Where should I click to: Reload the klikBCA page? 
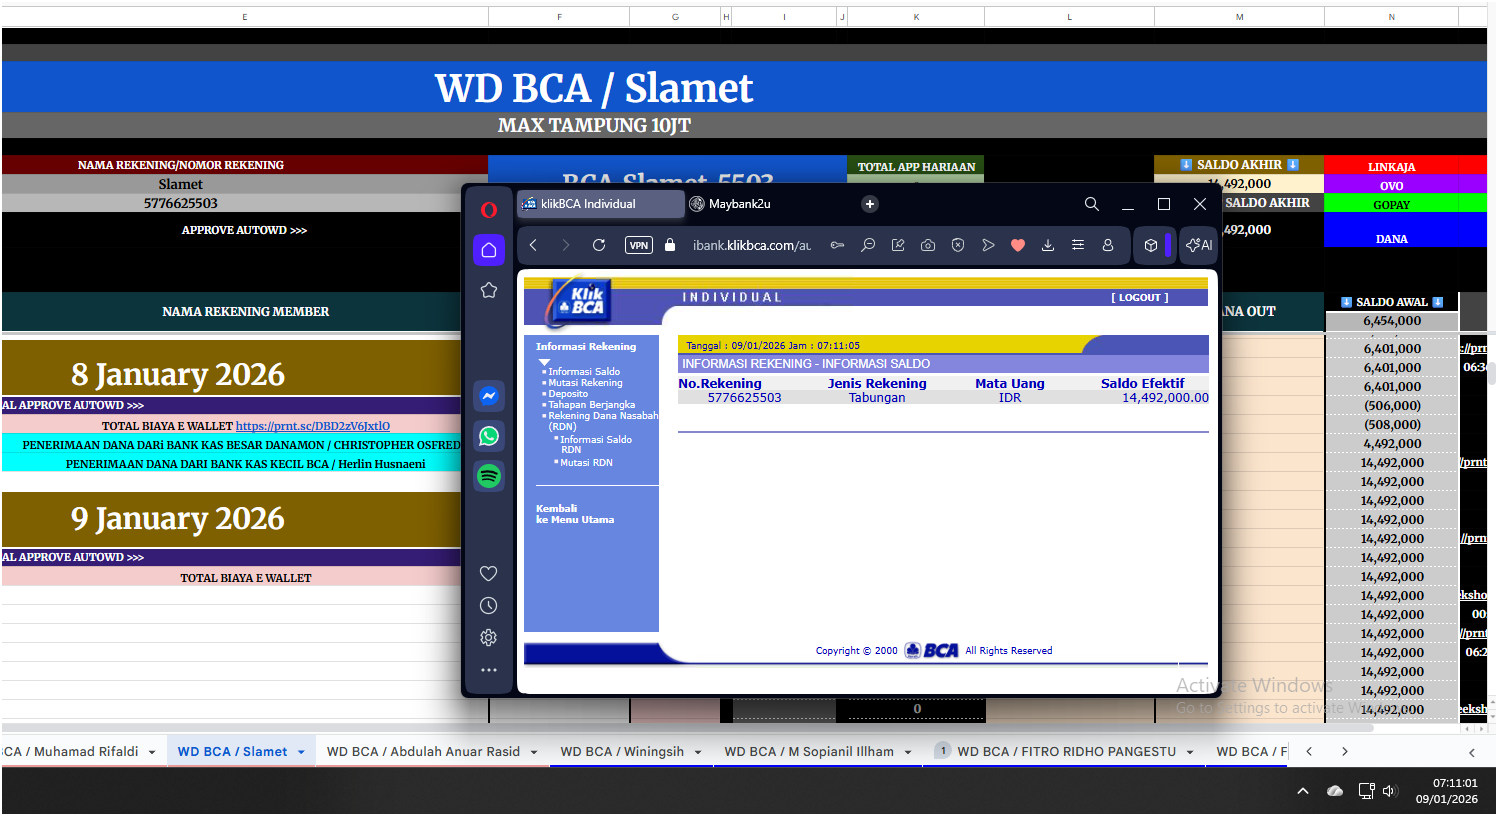599,245
